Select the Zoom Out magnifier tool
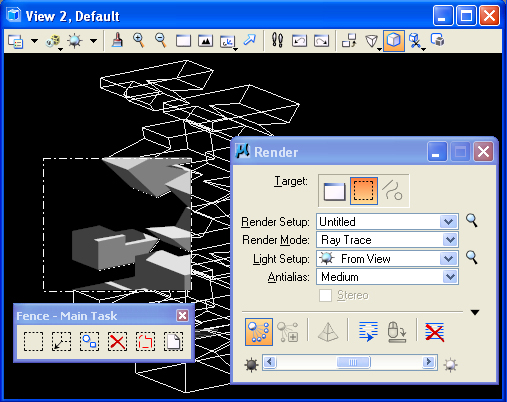507x402 pixels. (x=161, y=41)
